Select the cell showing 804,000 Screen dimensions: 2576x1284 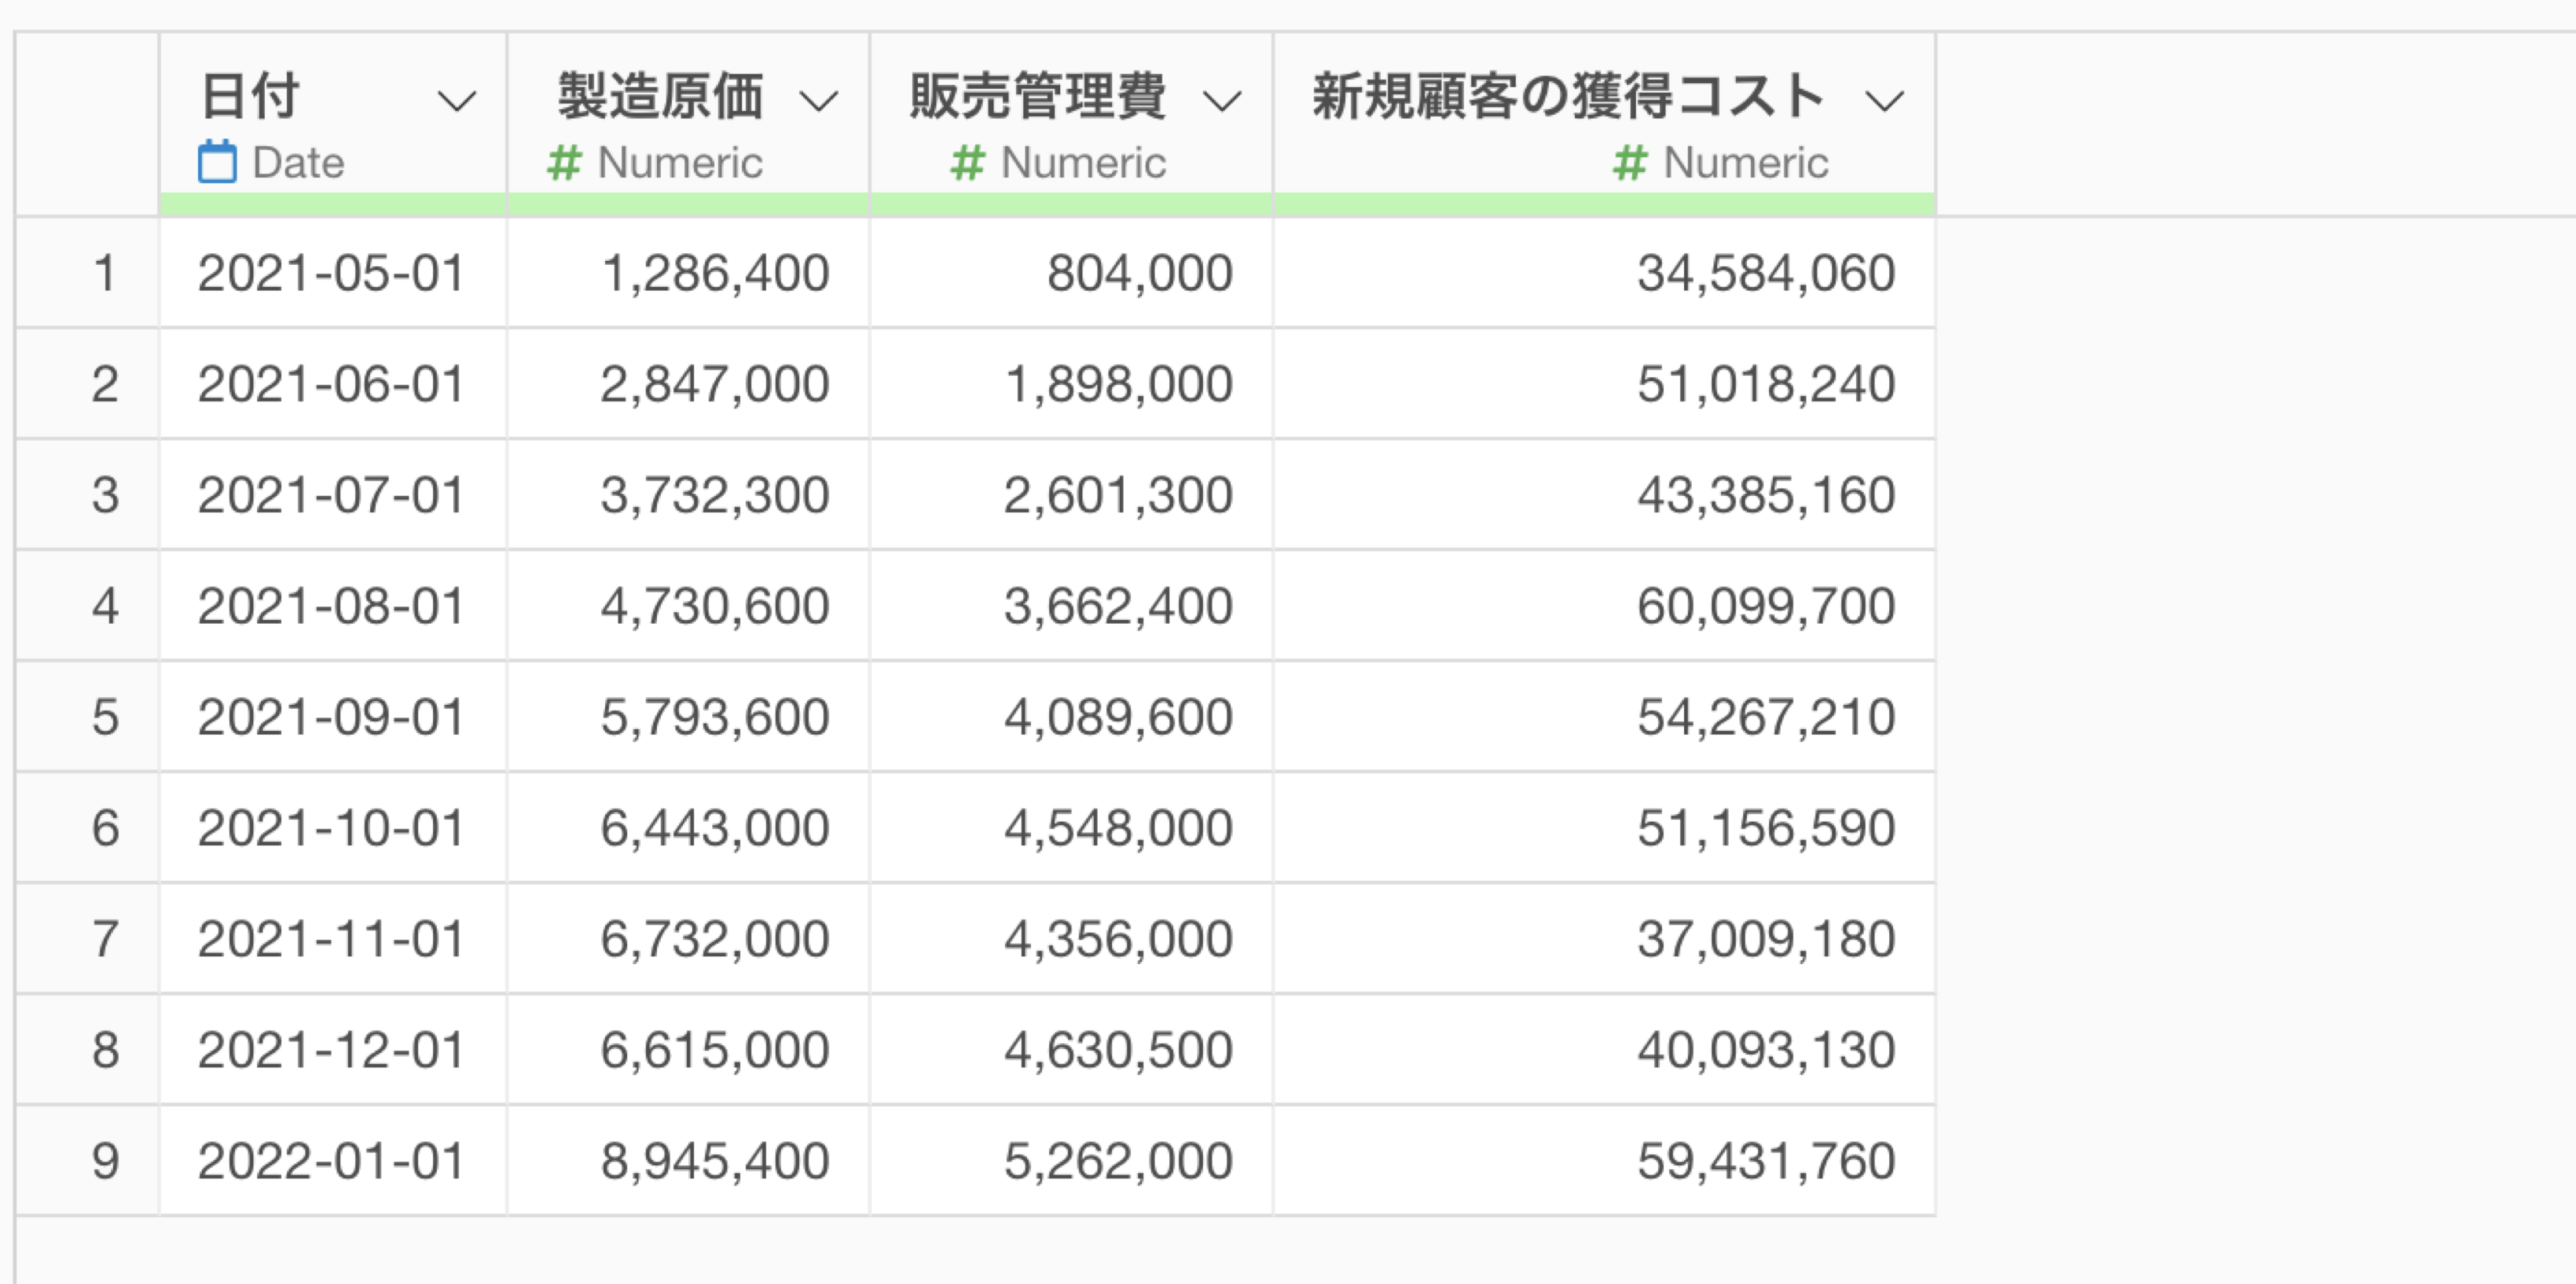[1139, 273]
